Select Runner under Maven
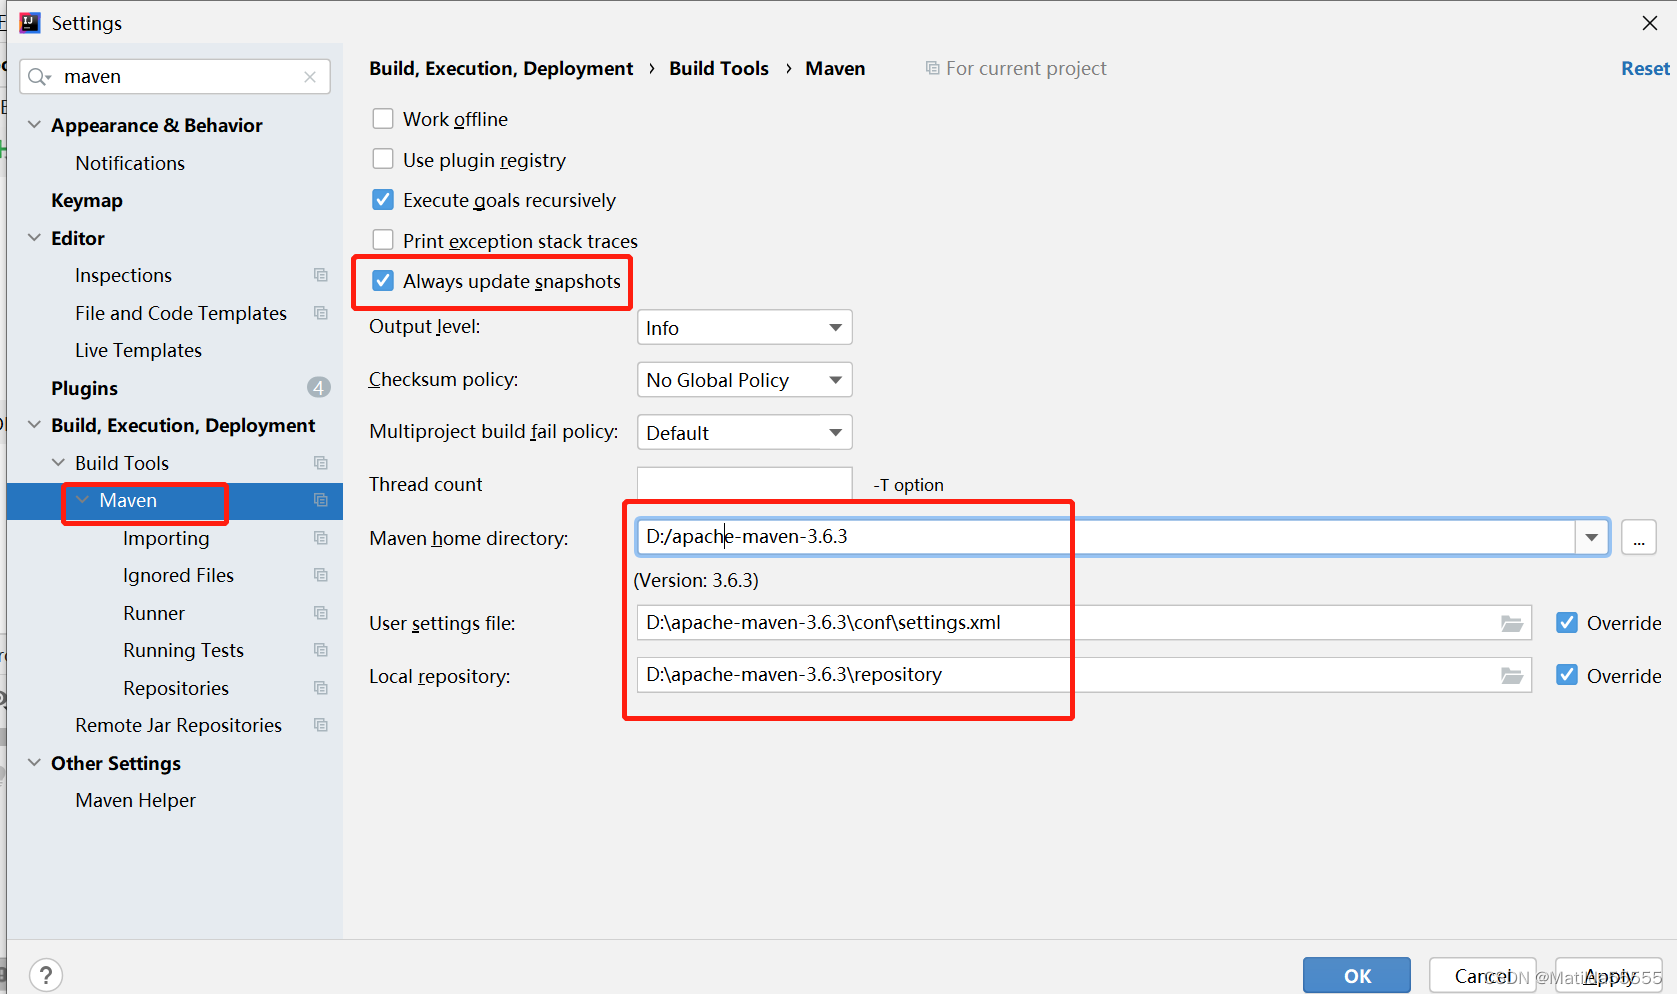The width and height of the screenshot is (1677, 994). click(x=154, y=613)
